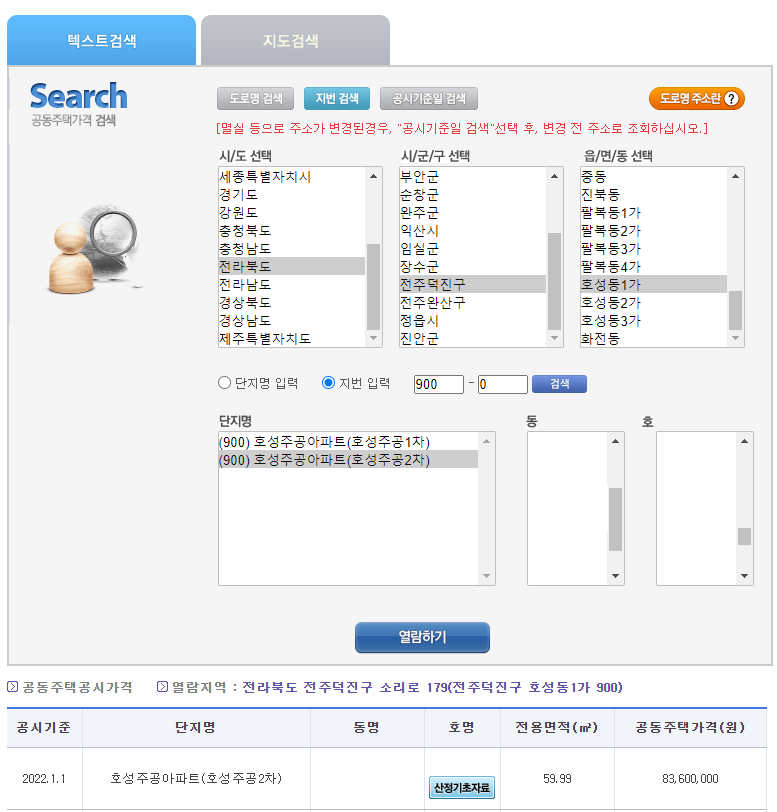This screenshot has height=812, width=777.
Task: Click the up arrow of the 읍/면/동 list scrollbar
Action: tap(736, 176)
